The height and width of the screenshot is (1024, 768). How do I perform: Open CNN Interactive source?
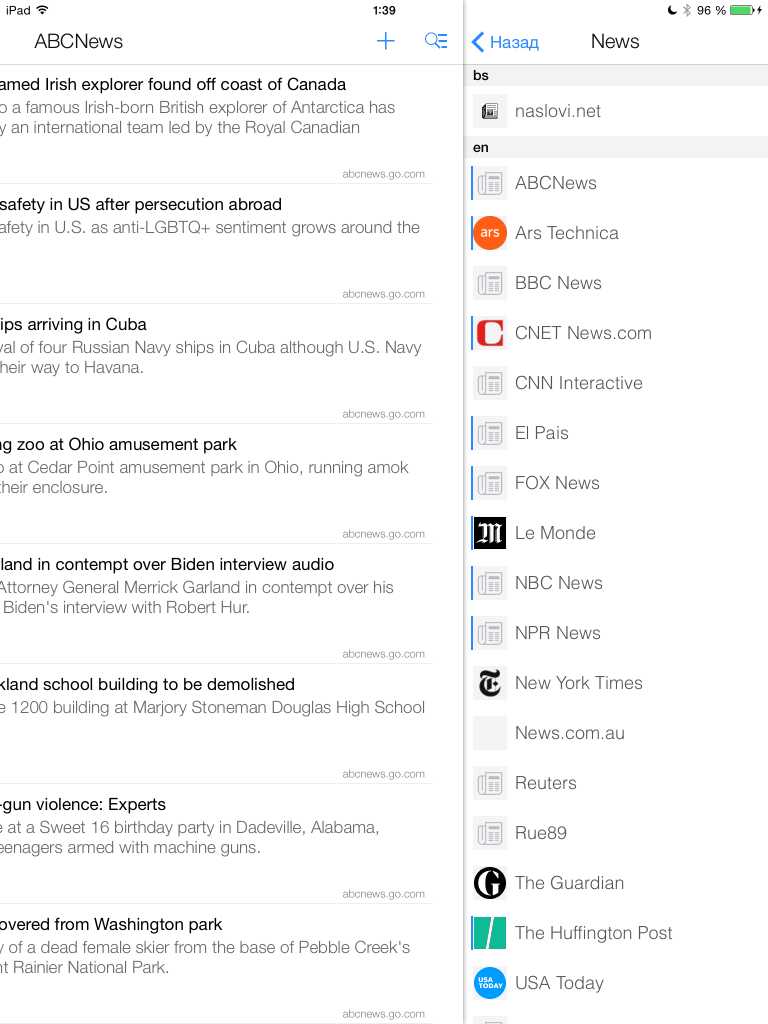click(616, 383)
